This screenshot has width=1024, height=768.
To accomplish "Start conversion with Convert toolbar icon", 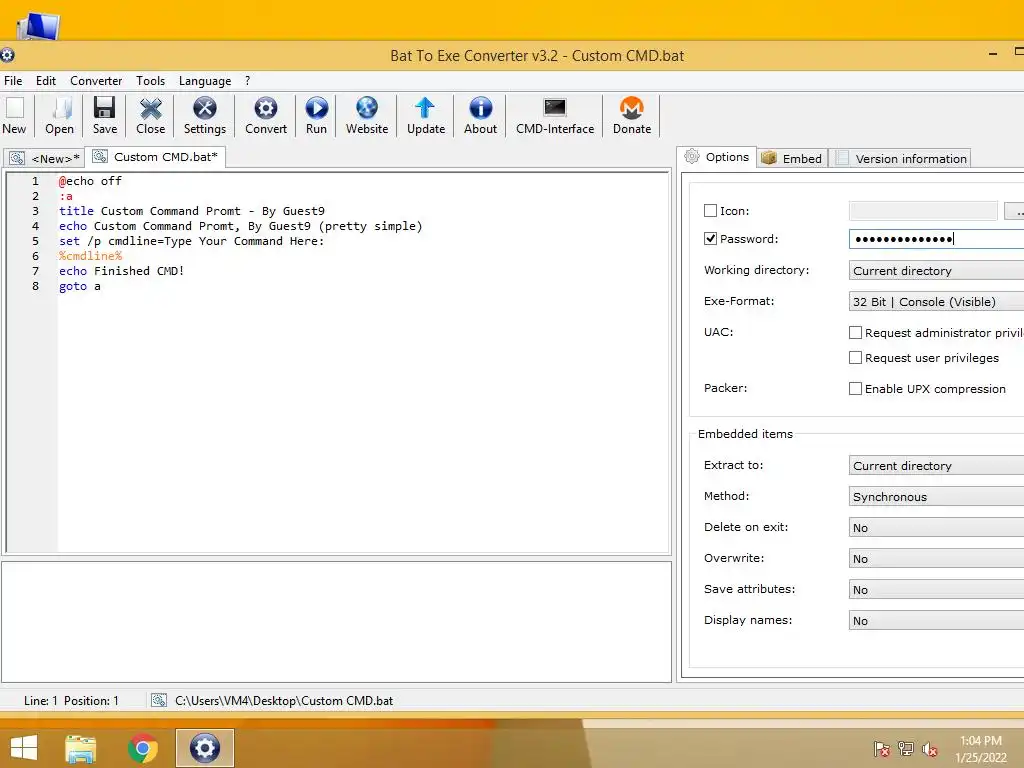I will pos(266,116).
